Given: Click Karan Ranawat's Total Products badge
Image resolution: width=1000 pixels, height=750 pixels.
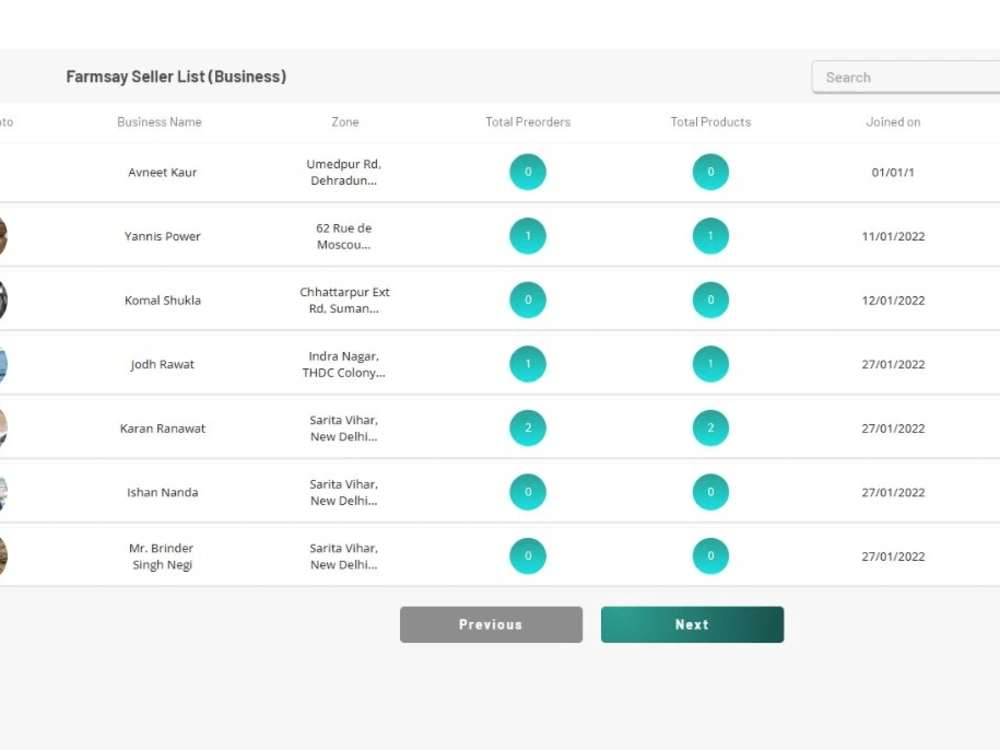Looking at the screenshot, I should coord(710,428).
